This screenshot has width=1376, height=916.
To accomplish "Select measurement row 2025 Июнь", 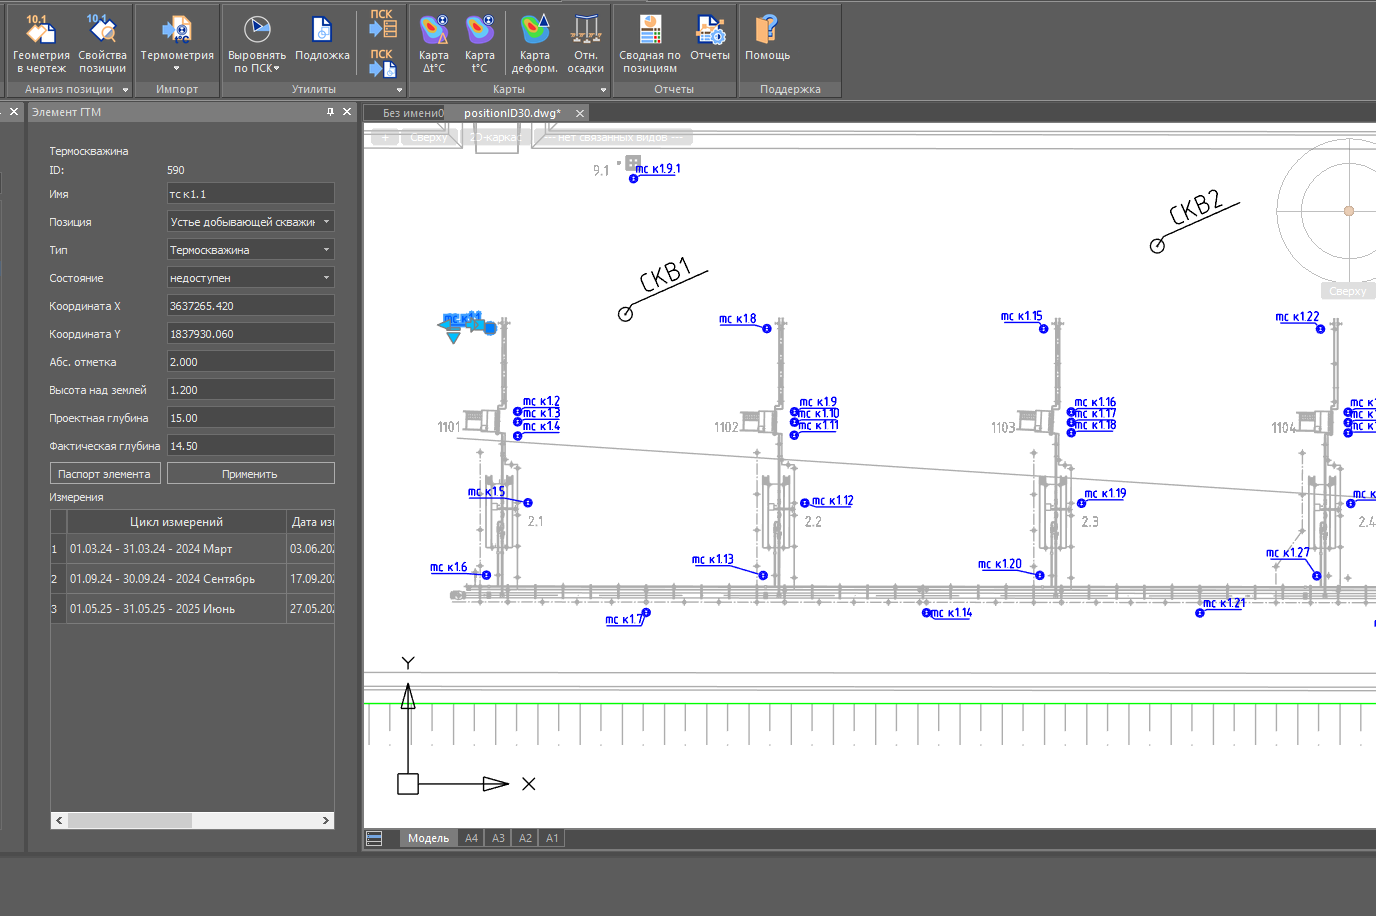I will (192, 609).
